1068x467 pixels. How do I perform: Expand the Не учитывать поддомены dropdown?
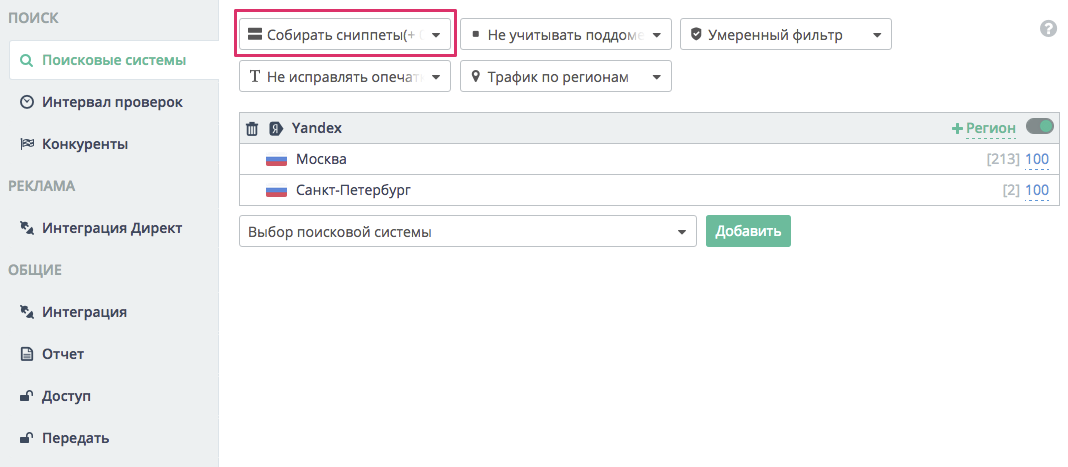[x=565, y=35]
